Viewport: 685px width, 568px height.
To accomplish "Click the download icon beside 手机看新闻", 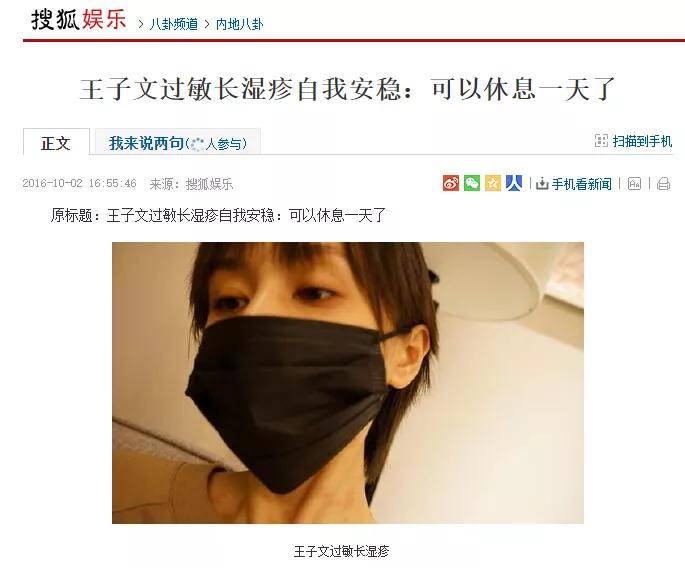I will click(542, 184).
